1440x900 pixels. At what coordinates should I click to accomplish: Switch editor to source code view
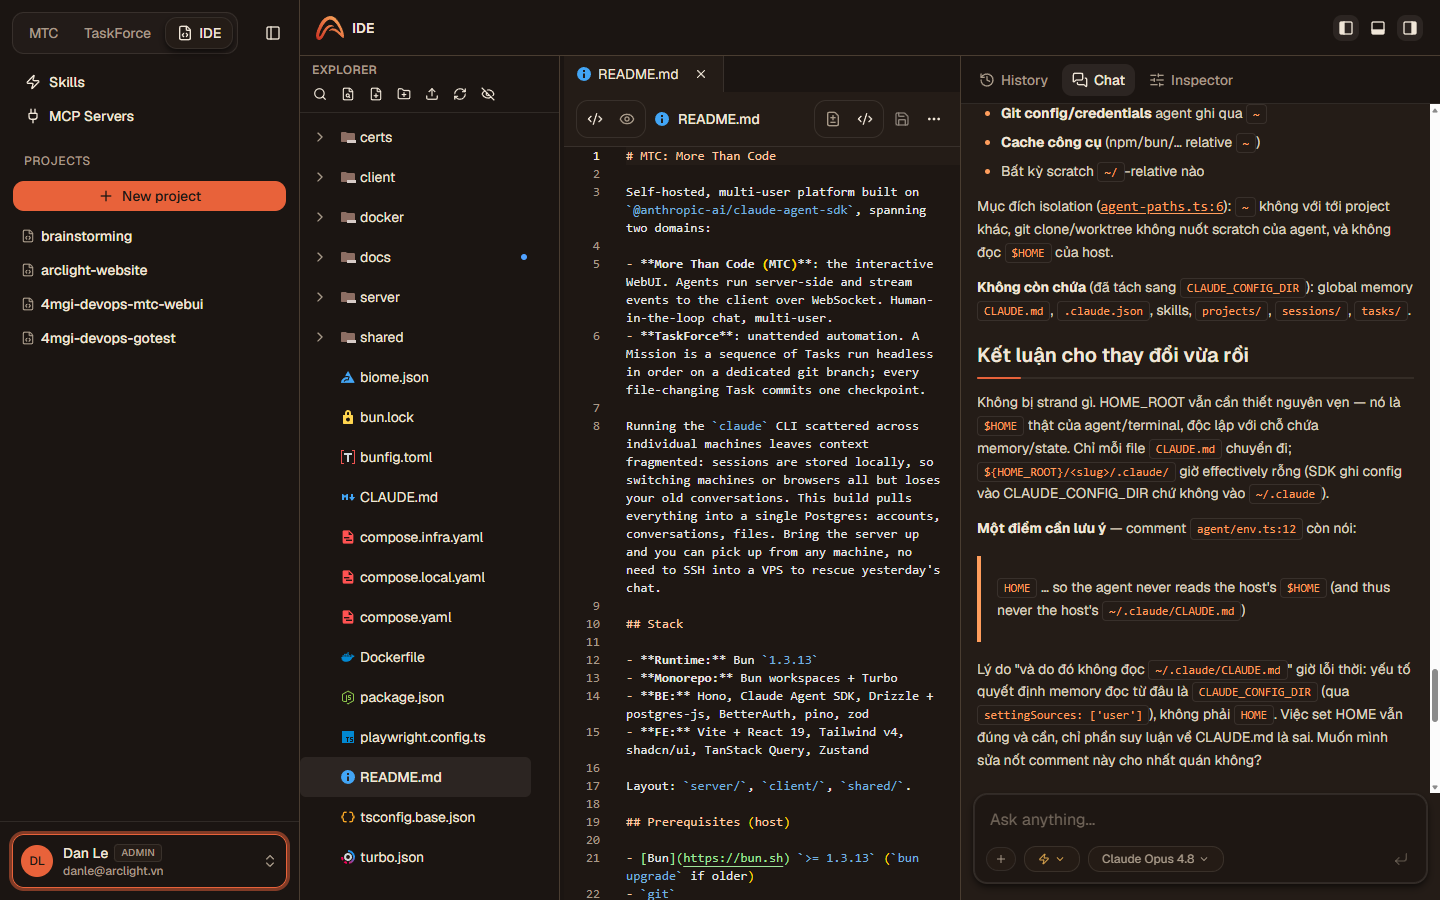click(x=595, y=119)
